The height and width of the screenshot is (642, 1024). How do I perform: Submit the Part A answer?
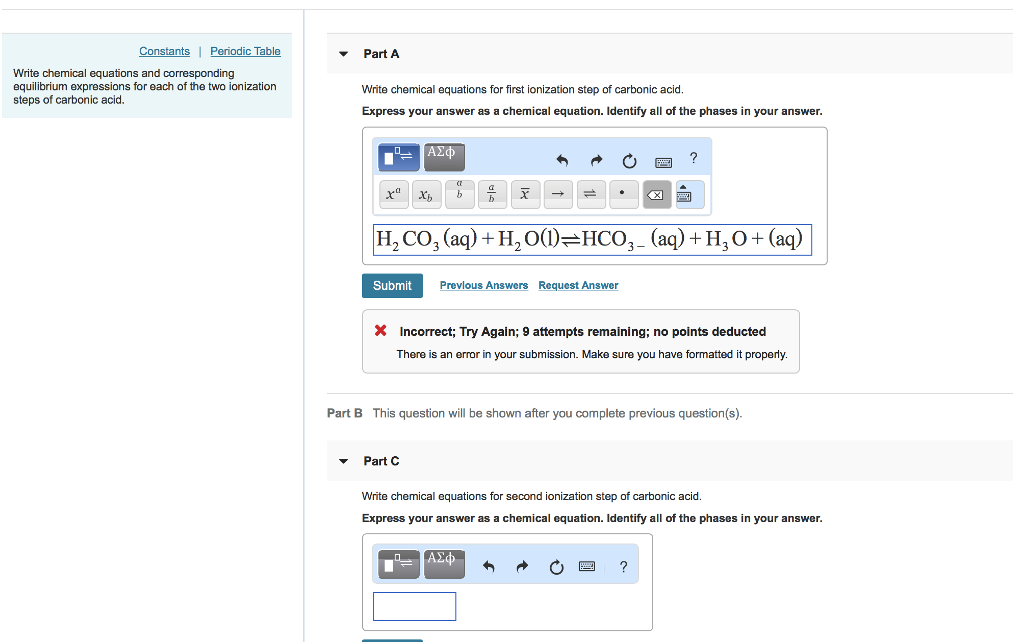click(392, 285)
